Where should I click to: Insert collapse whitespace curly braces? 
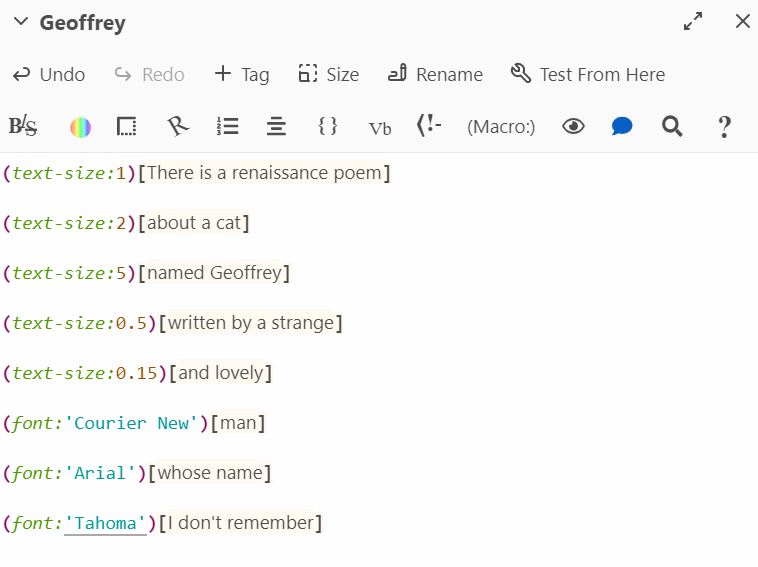click(327, 126)
